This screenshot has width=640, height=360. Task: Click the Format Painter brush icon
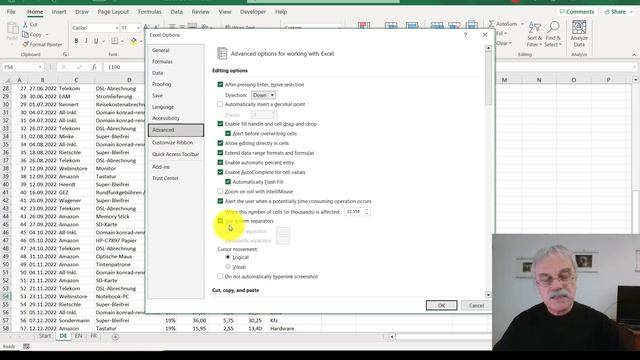coord(25,44)
